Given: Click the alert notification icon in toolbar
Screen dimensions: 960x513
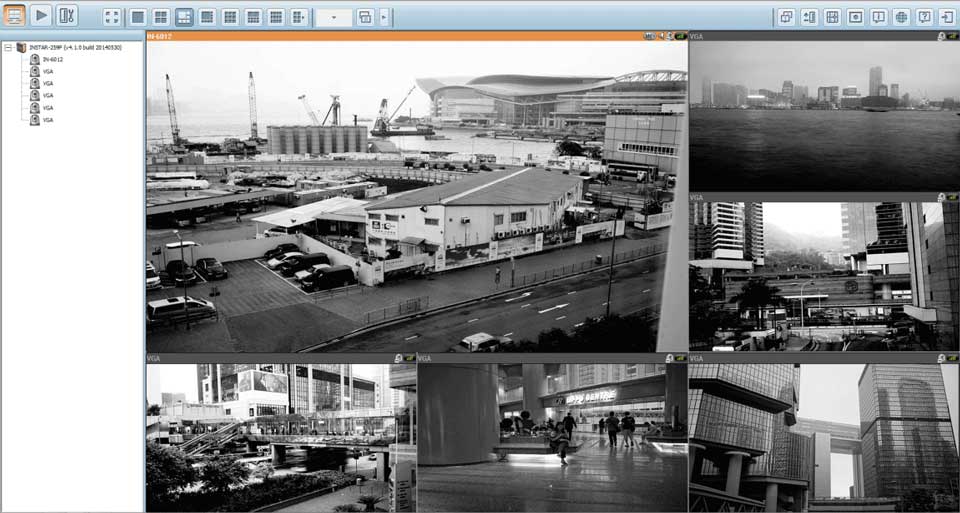Looking at the screenshot, I should pyautogui.click(x=878, y=17).
